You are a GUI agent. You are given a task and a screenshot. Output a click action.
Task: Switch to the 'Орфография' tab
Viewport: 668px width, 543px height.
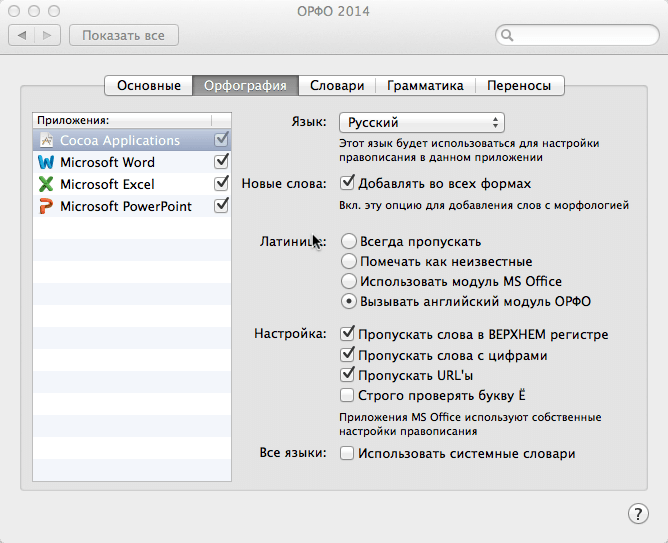pyautogui.click(x=245, y=86)
